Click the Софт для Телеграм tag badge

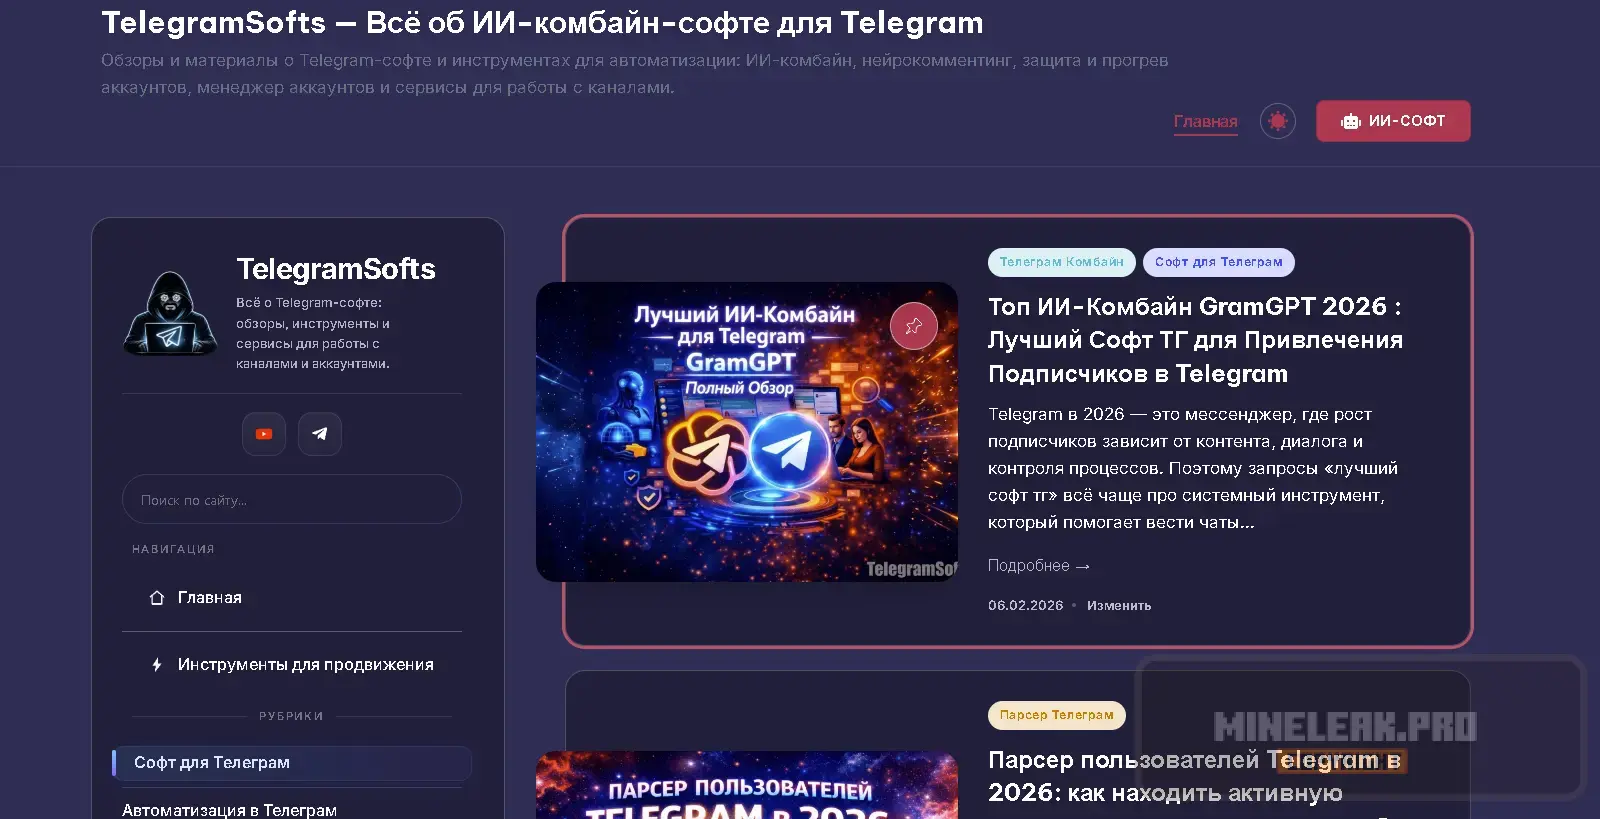pyautogui.click(x=1219, y=262)
